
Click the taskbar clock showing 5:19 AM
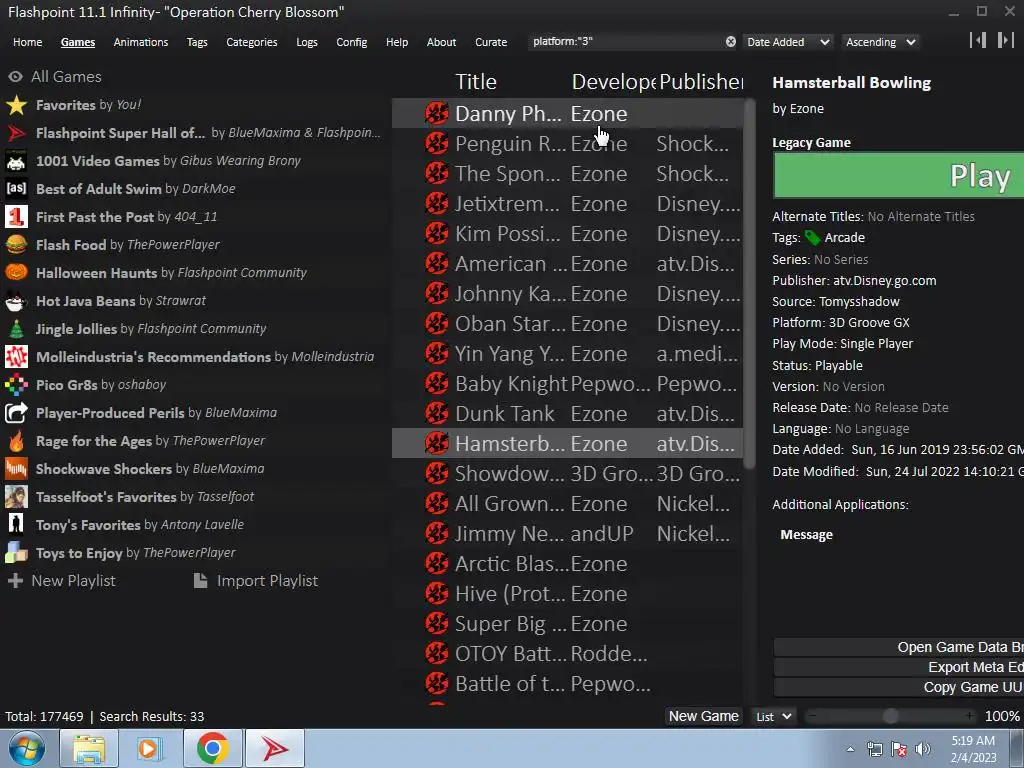(x=973, y=749)
